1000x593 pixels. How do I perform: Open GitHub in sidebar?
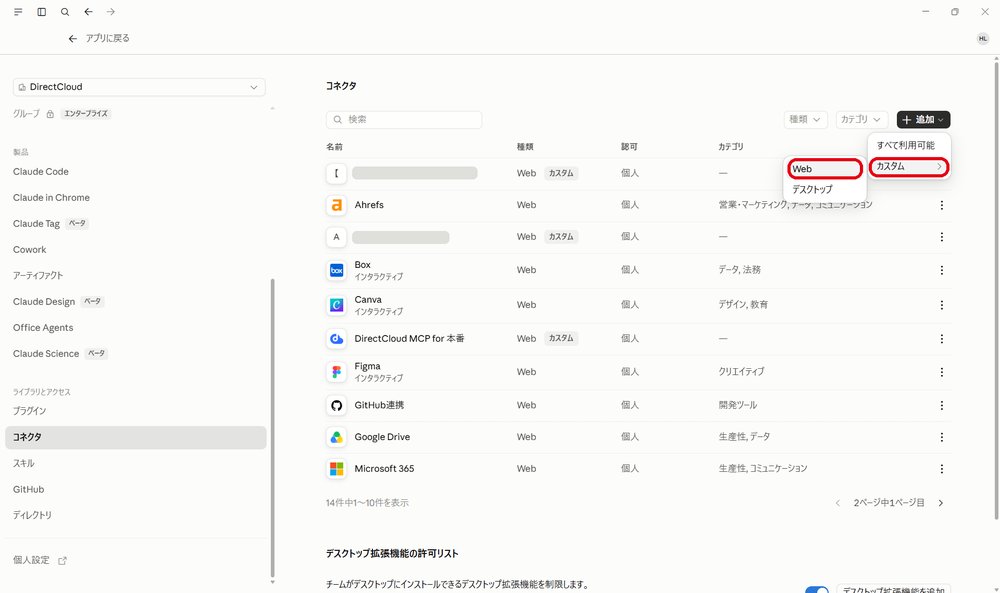click(29, 490)
